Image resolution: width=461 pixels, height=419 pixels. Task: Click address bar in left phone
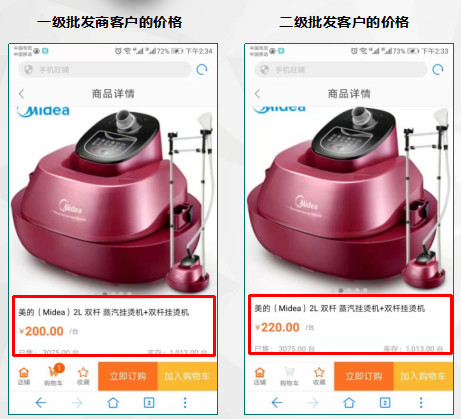point(105,70)
